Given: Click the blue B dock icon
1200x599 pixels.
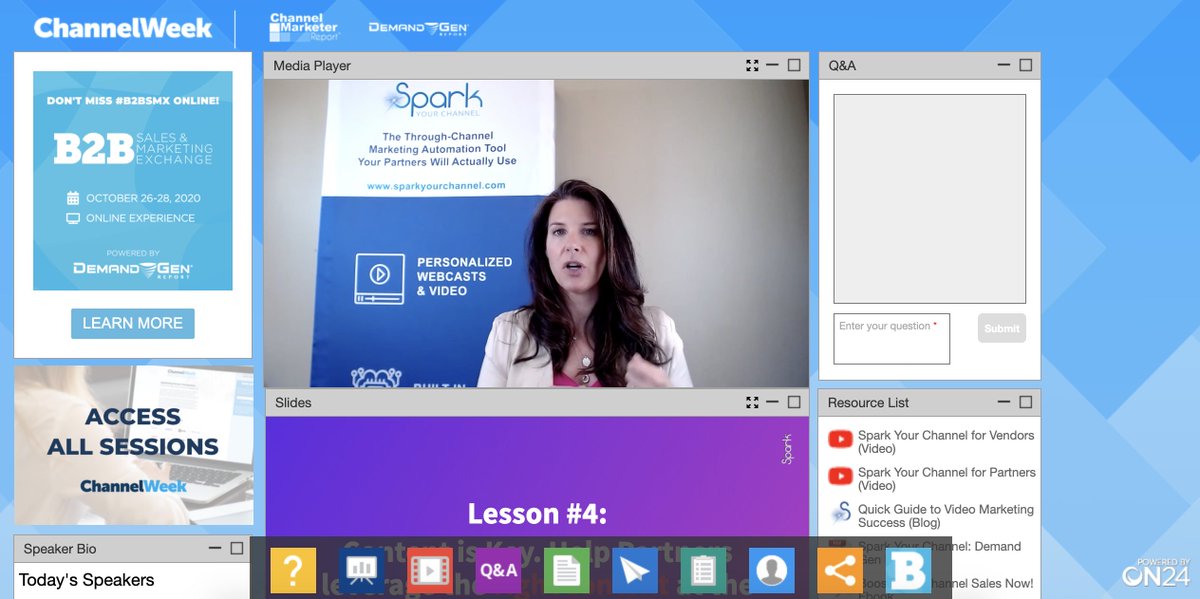Looking at the screenshot, I should coord(908,571).
